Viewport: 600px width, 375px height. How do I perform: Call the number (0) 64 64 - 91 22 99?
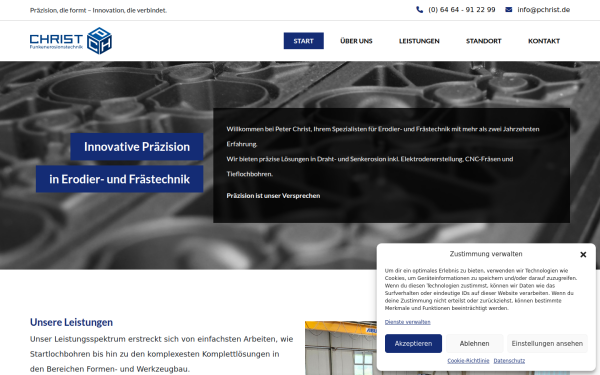point(461,10)
